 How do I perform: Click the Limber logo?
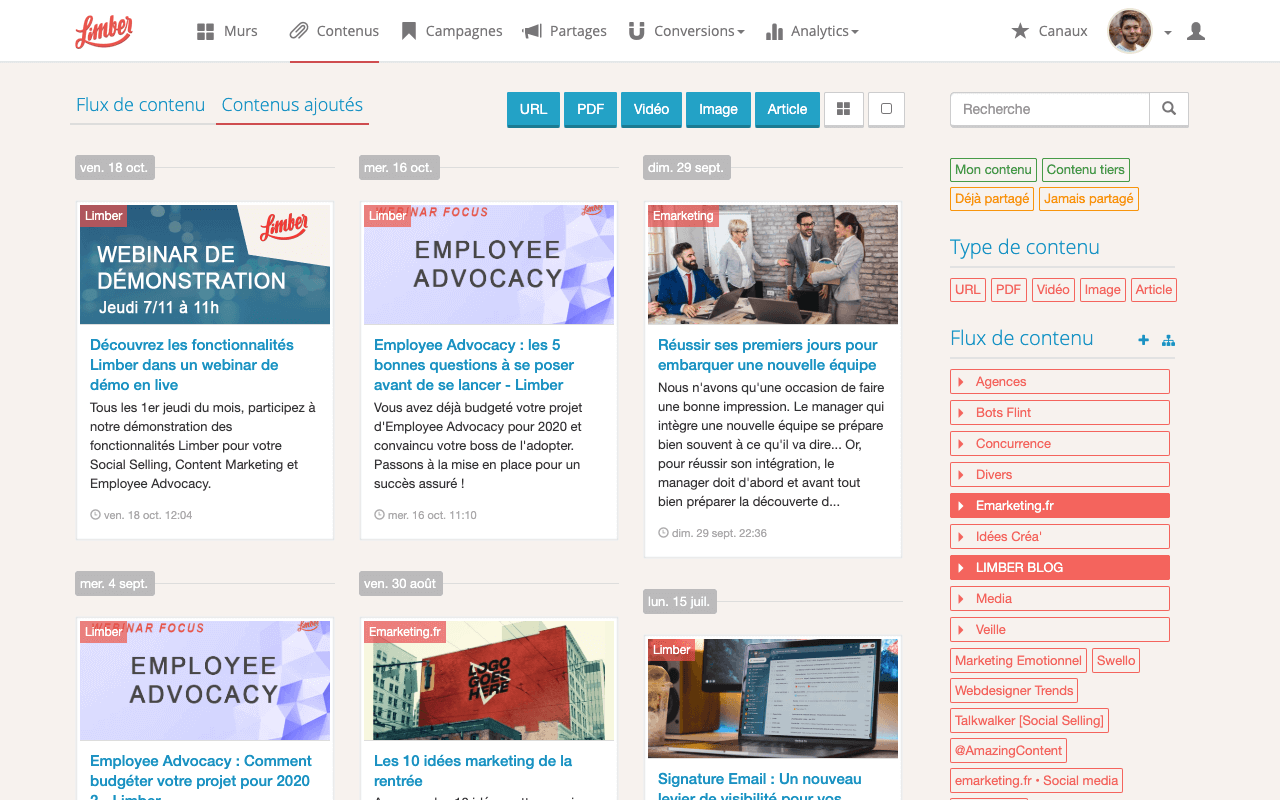click(x=104, y=31)
